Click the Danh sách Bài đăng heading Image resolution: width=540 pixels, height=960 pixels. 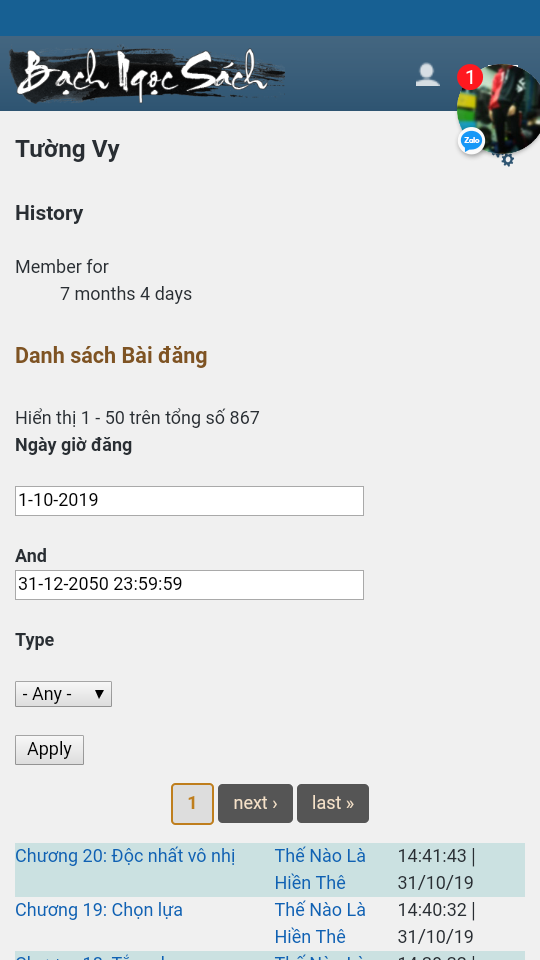(111, 356)
